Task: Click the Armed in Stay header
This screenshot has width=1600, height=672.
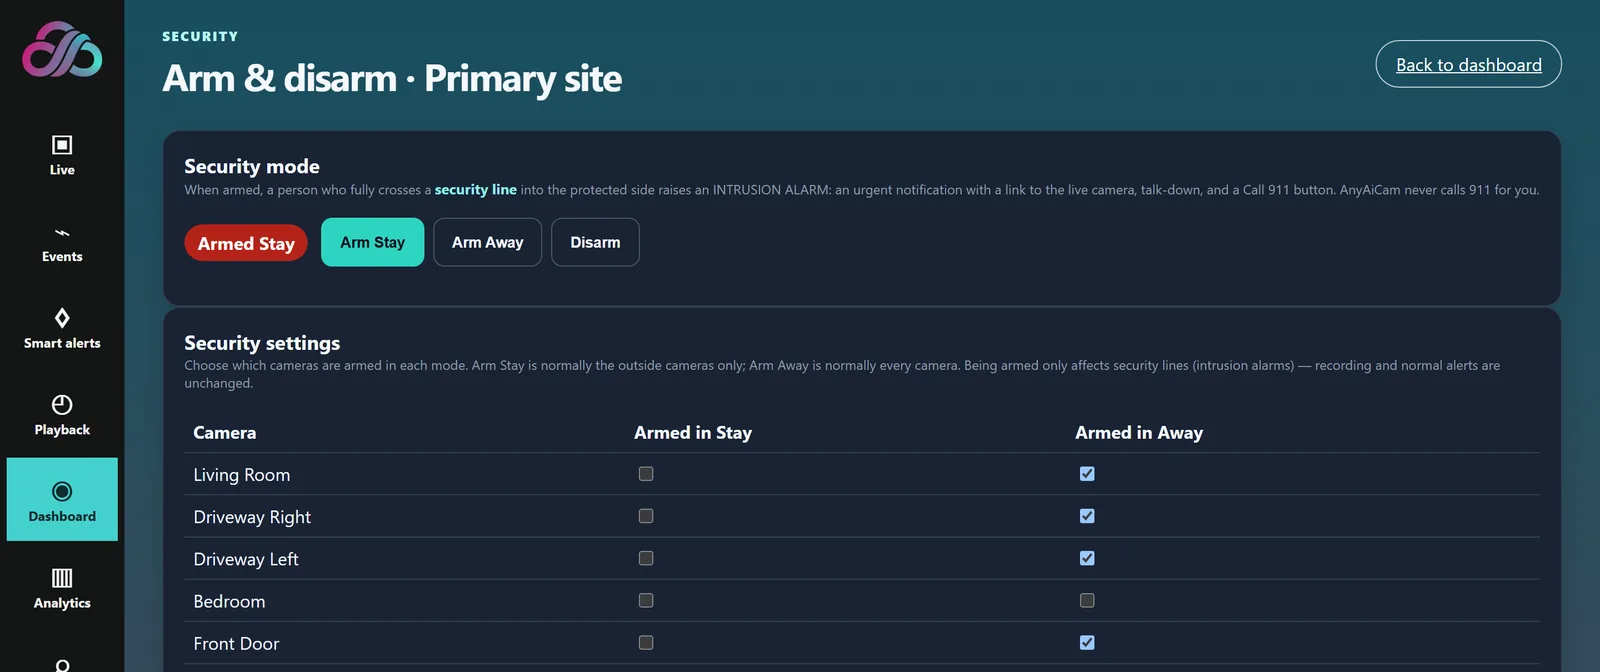Action: (693, 432)
